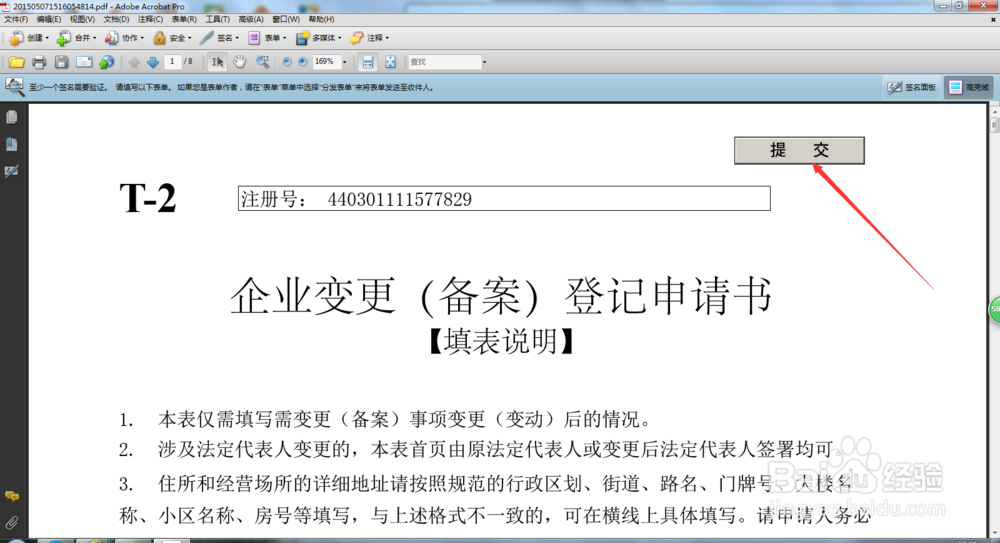Click the 多媒体 multimedia film icon
The height and width of the screenshot is (543, 1000).
[302, 38]
